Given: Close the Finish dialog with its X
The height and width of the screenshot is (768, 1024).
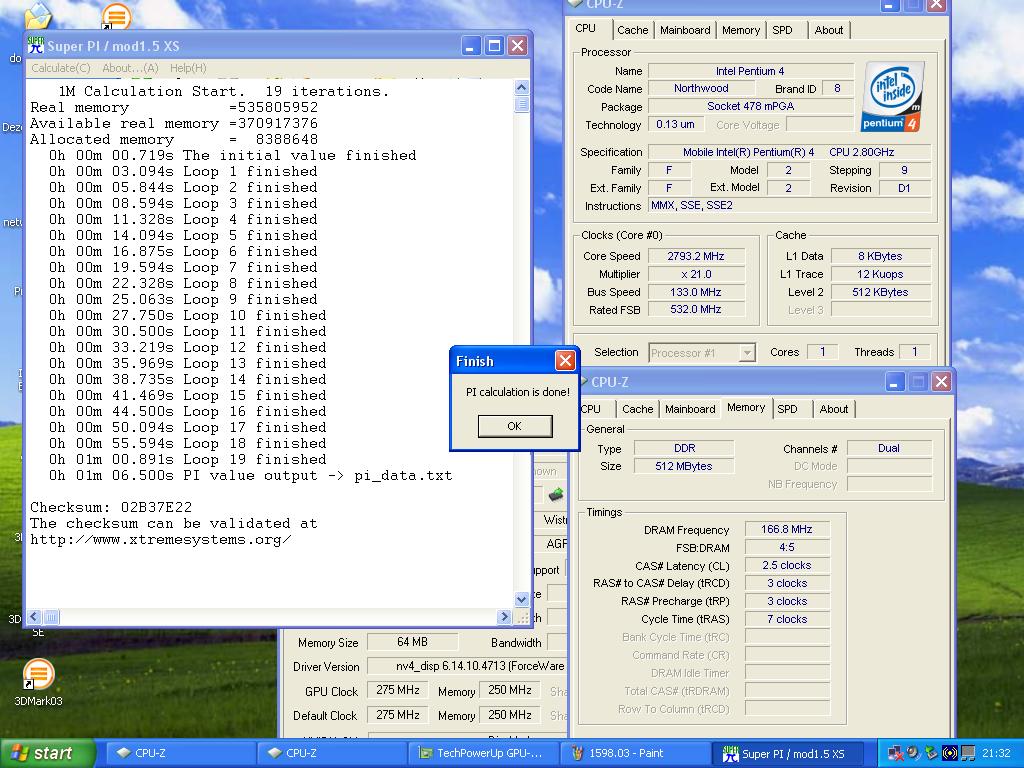Looking at the screenshot, I should tap(565, 360).
